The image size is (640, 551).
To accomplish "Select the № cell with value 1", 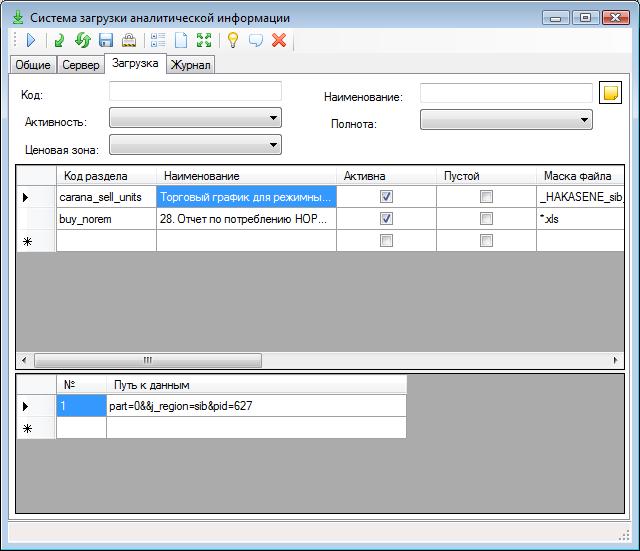I will [81, 406].
